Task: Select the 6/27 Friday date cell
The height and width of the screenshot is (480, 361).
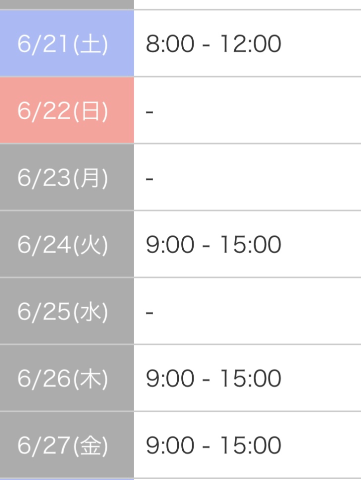Action: point(67,445)
